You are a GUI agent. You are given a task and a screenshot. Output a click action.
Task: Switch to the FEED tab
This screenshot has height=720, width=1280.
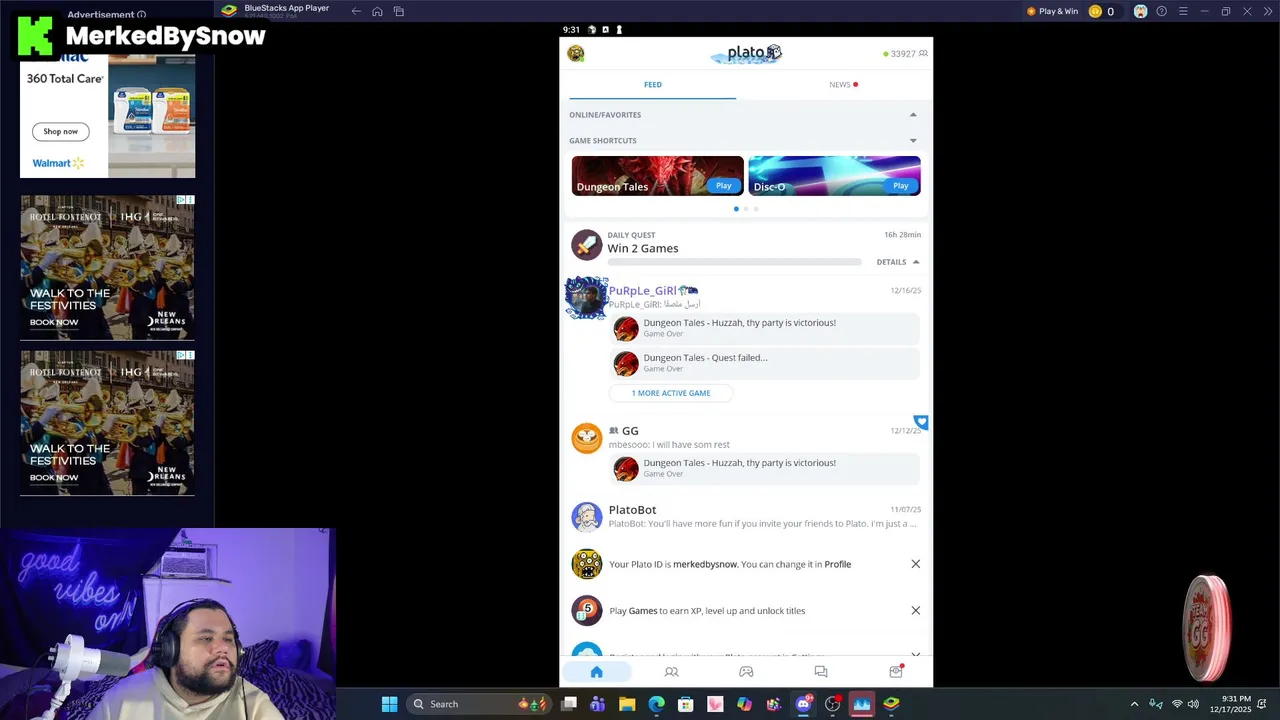click(652, 85)
